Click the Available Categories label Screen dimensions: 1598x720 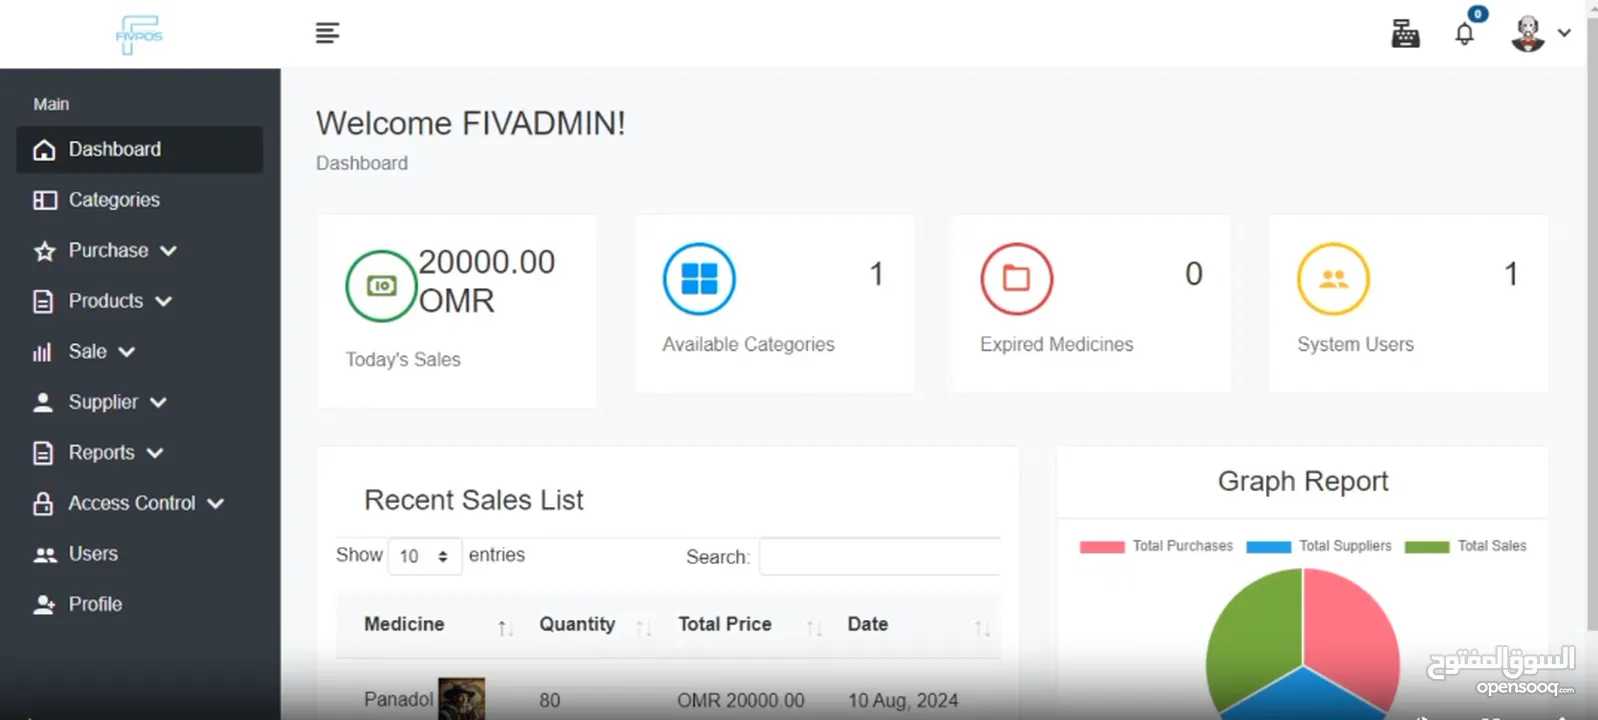(x=748, y=344)
